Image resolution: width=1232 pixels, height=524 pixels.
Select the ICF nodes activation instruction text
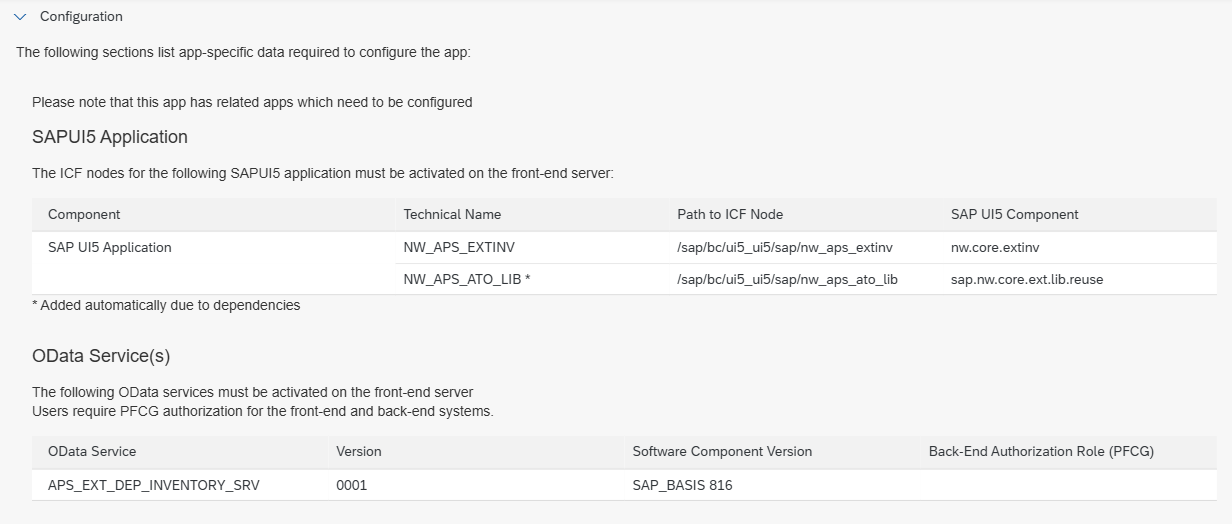tap(322, 173)
